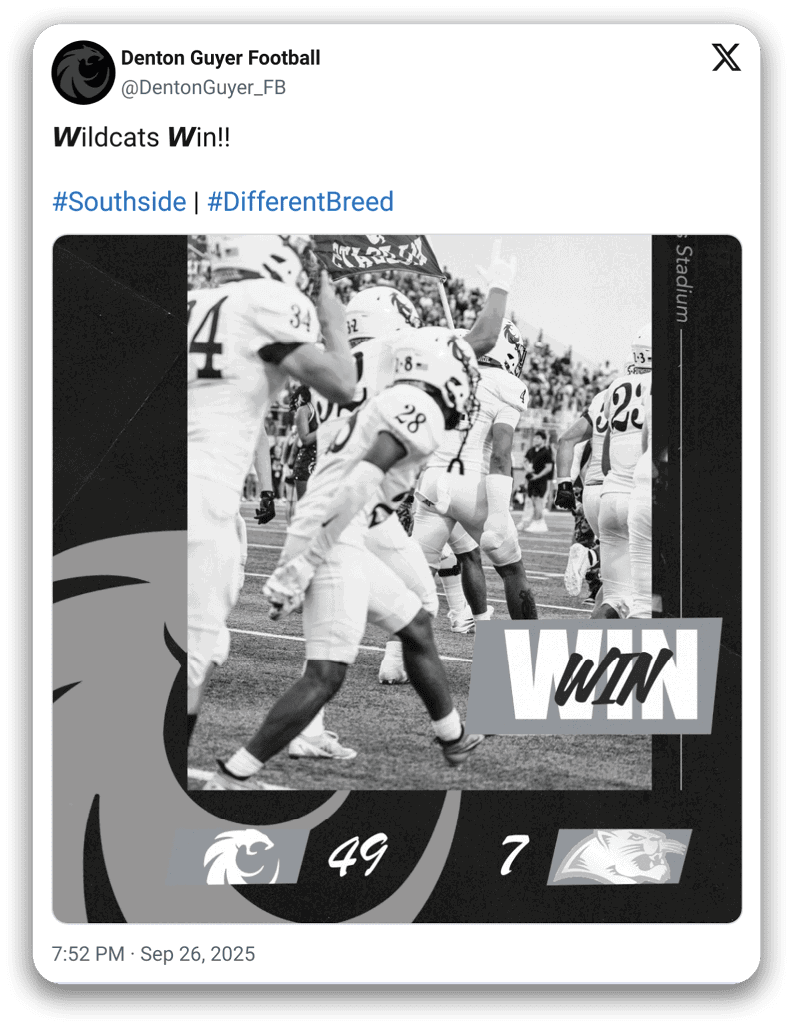Open the #DifferentBreed hashtag
This screenshot has height=1026, width=793.
[x=300, y=202]
